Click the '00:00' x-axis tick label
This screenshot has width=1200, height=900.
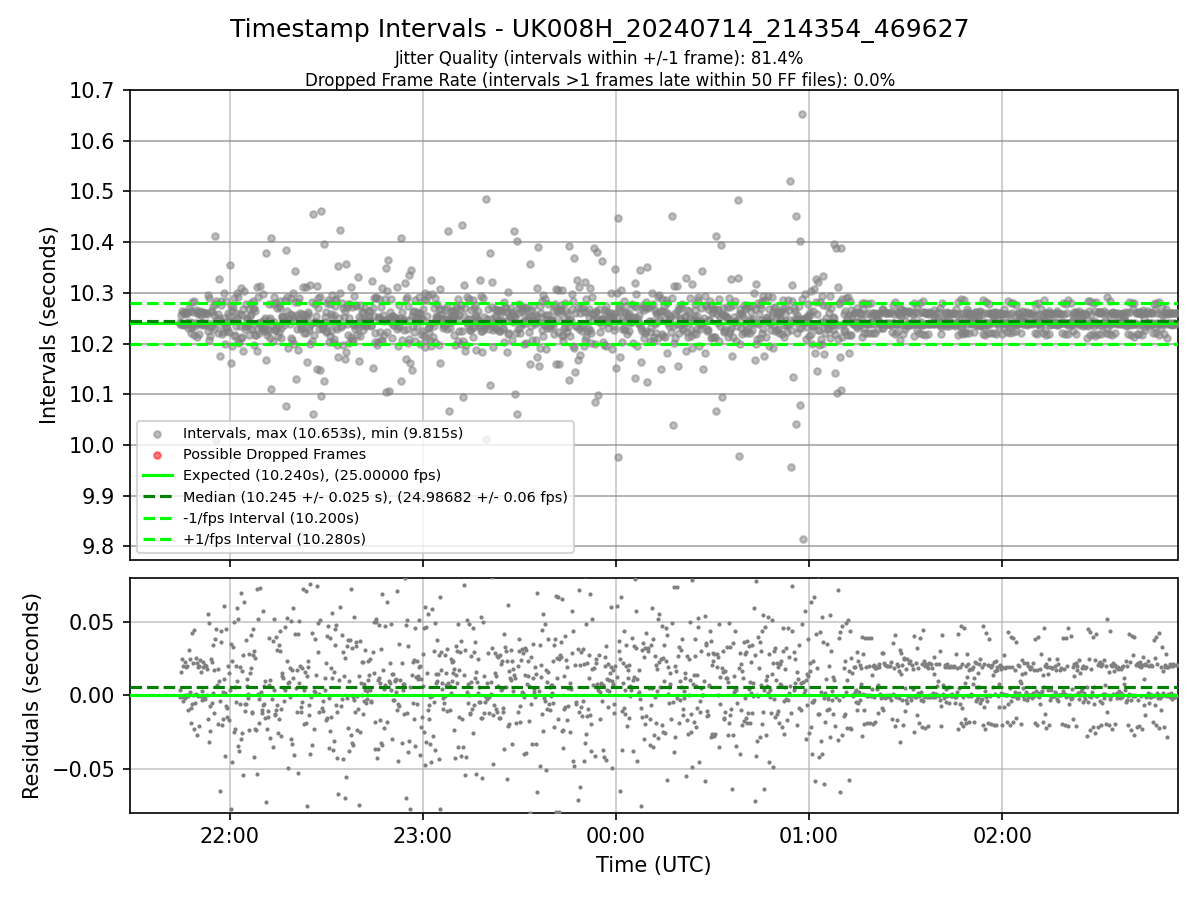point(615,834)
